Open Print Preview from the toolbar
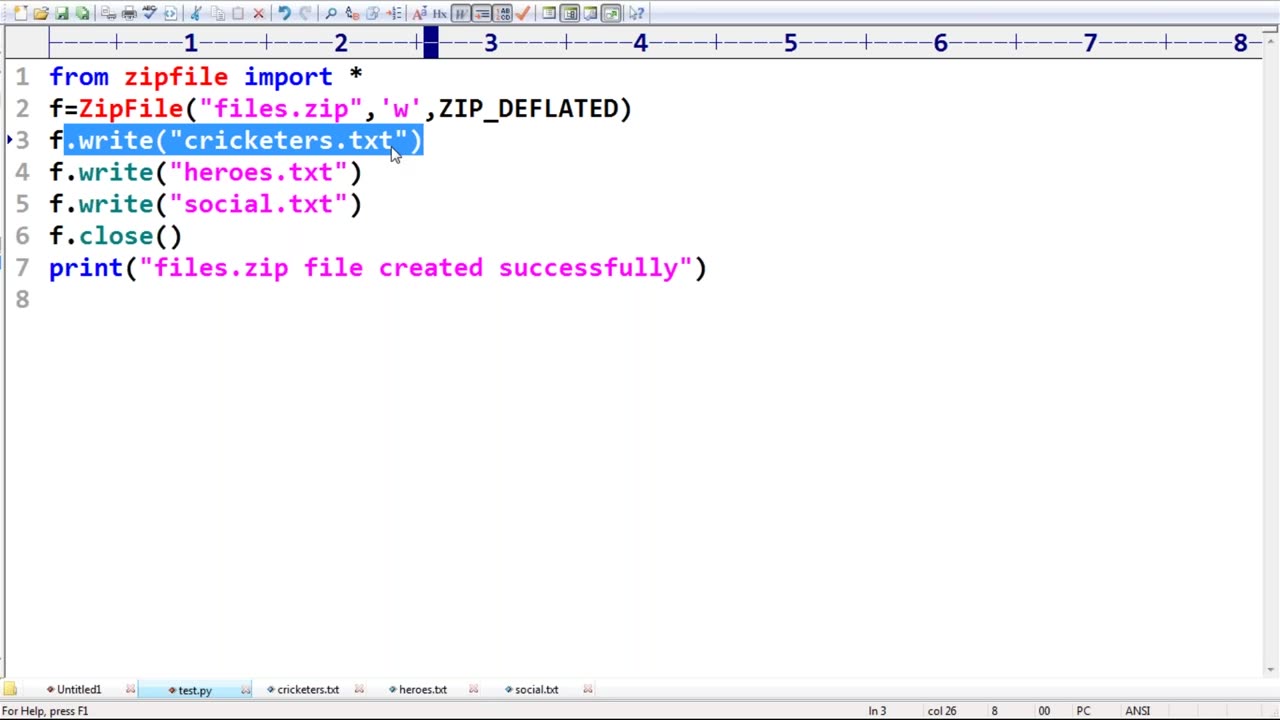 coord(108,13)
